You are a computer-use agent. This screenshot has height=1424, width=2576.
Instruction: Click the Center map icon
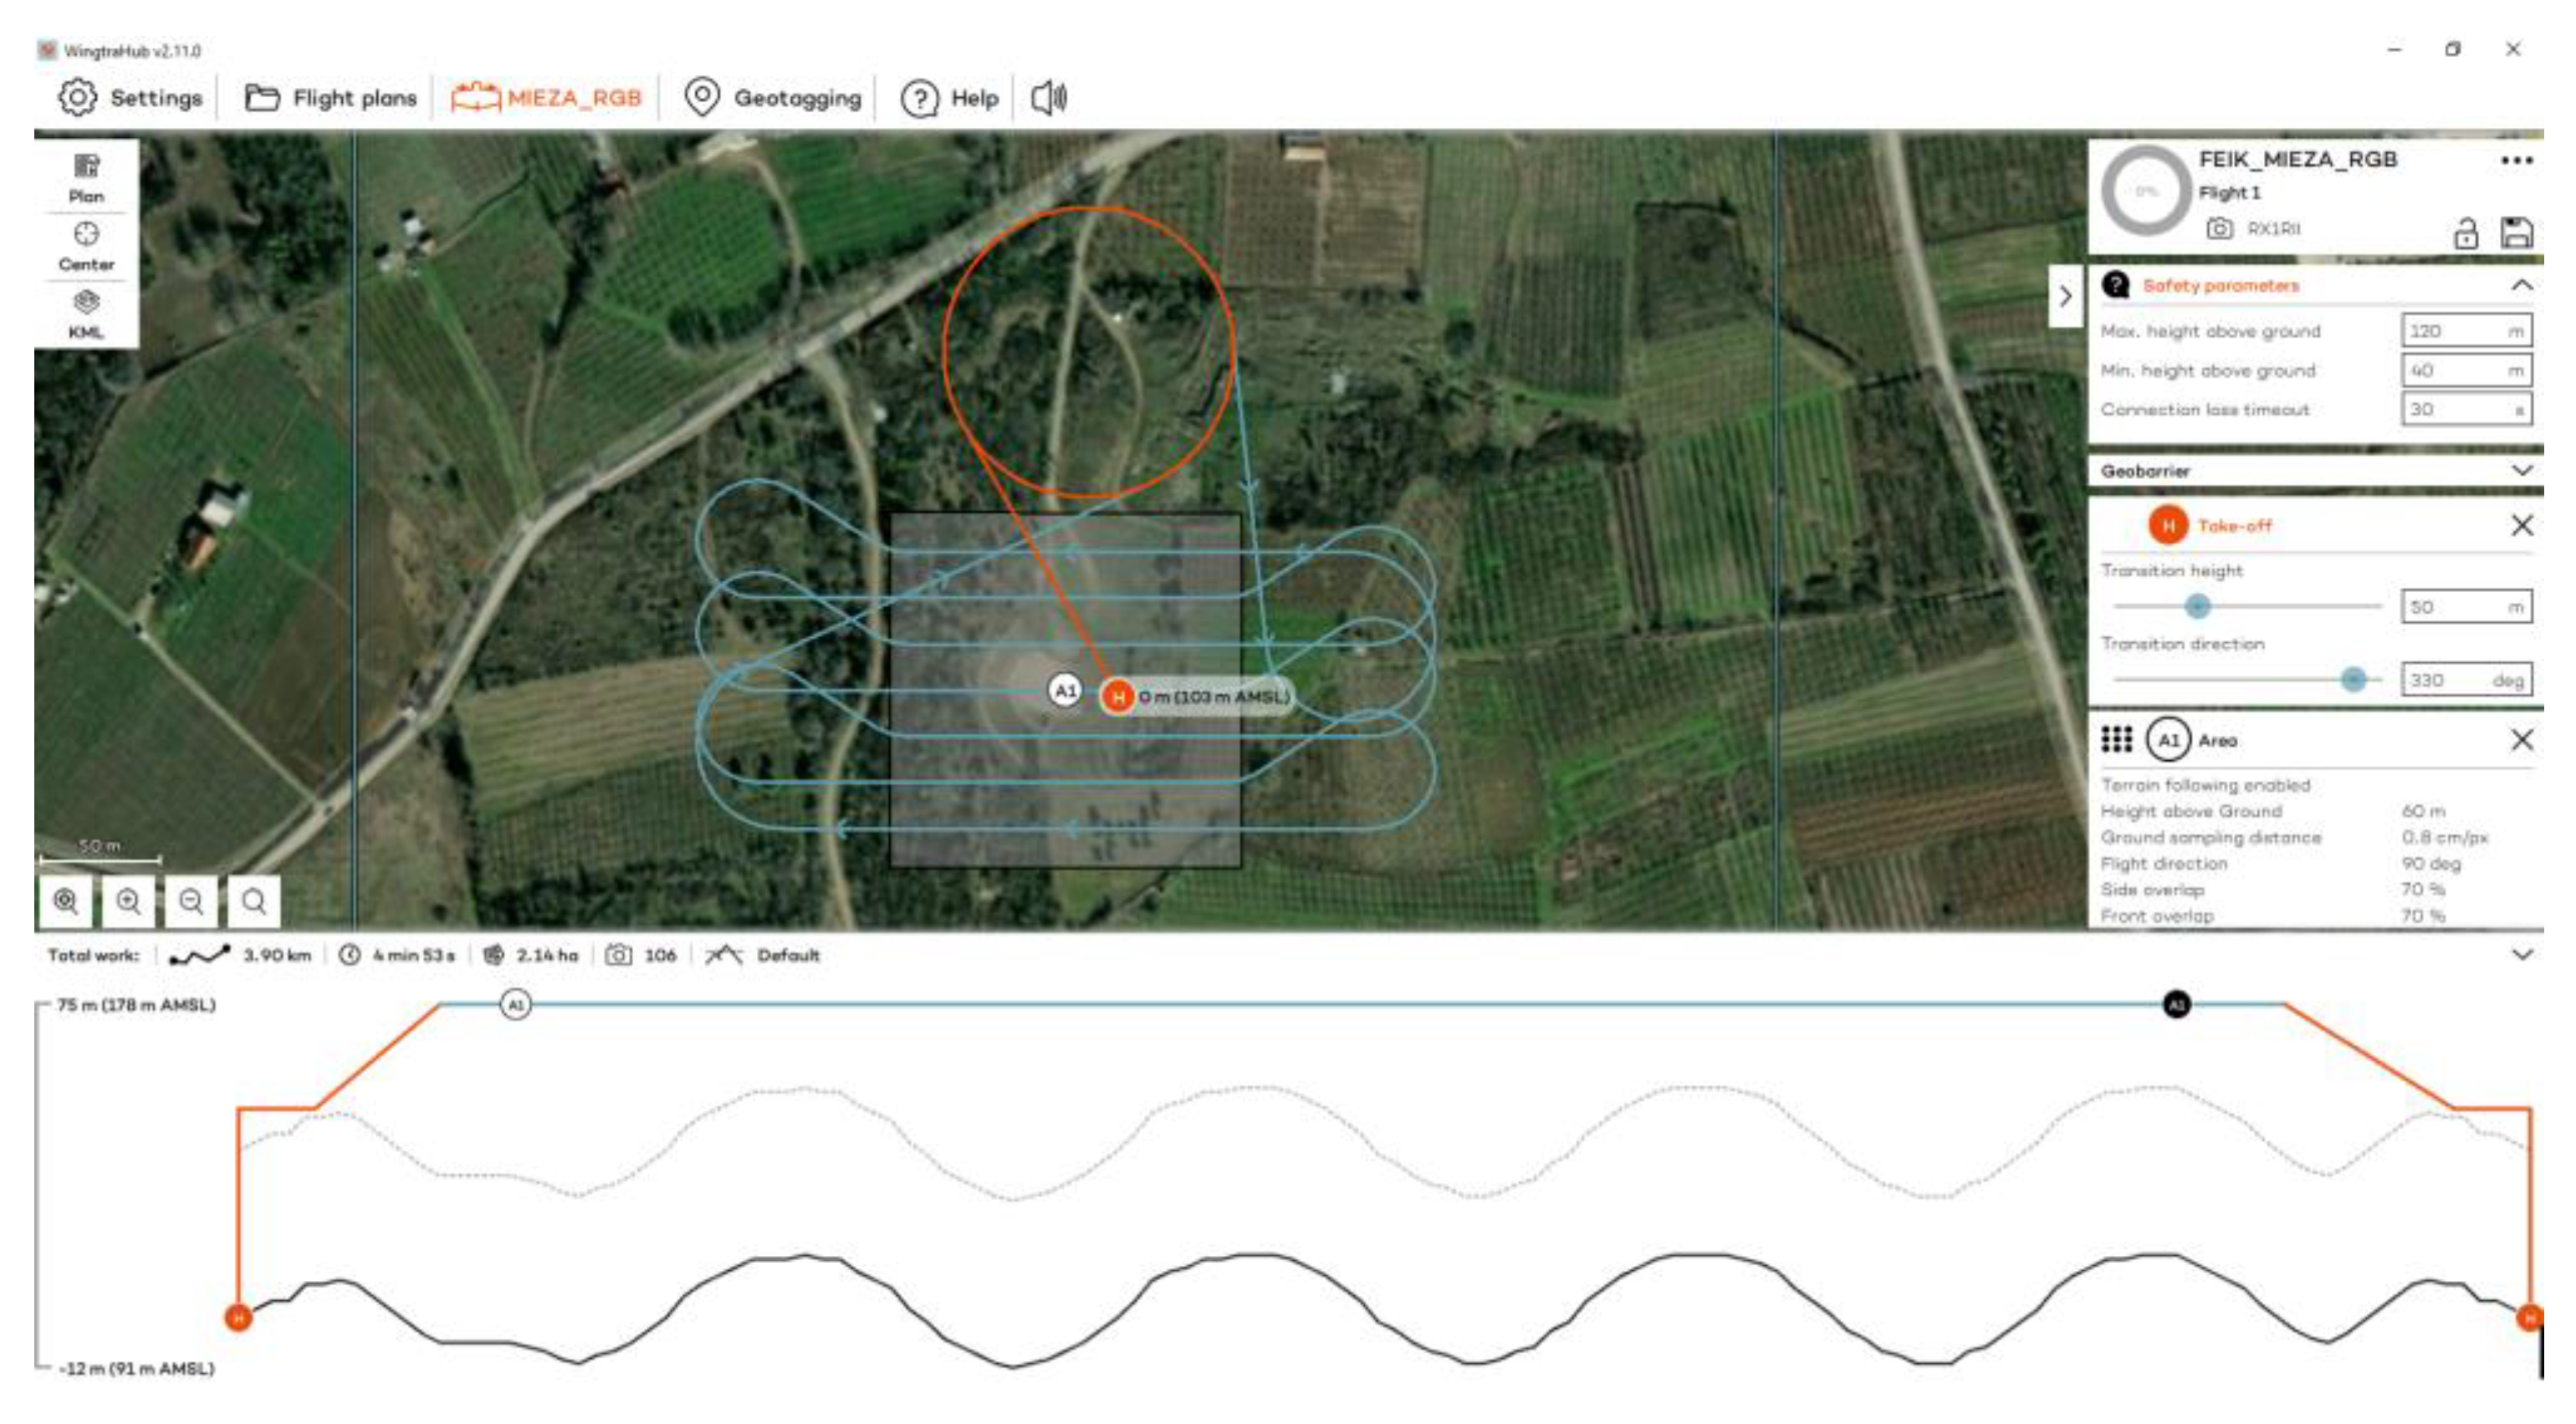click(86, 234)
